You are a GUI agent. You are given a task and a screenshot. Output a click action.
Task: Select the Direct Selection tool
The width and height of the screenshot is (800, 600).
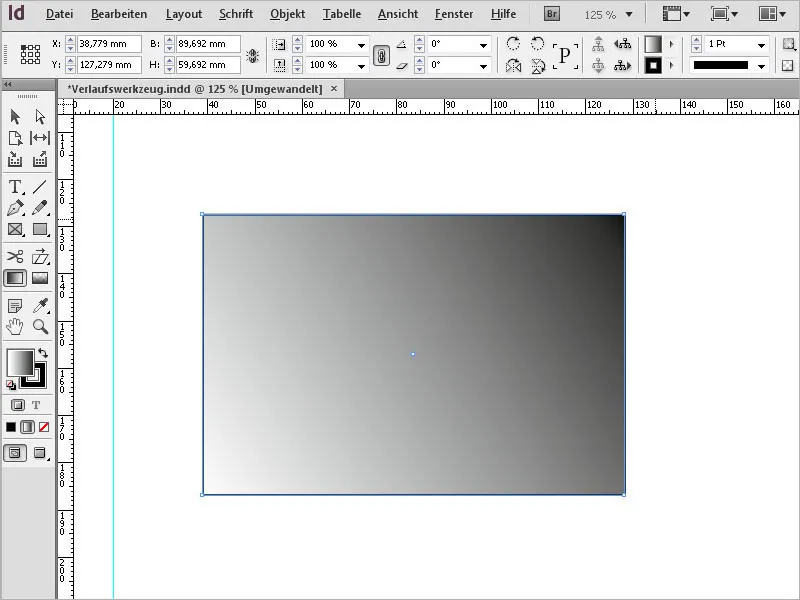[x=40, y=117]
